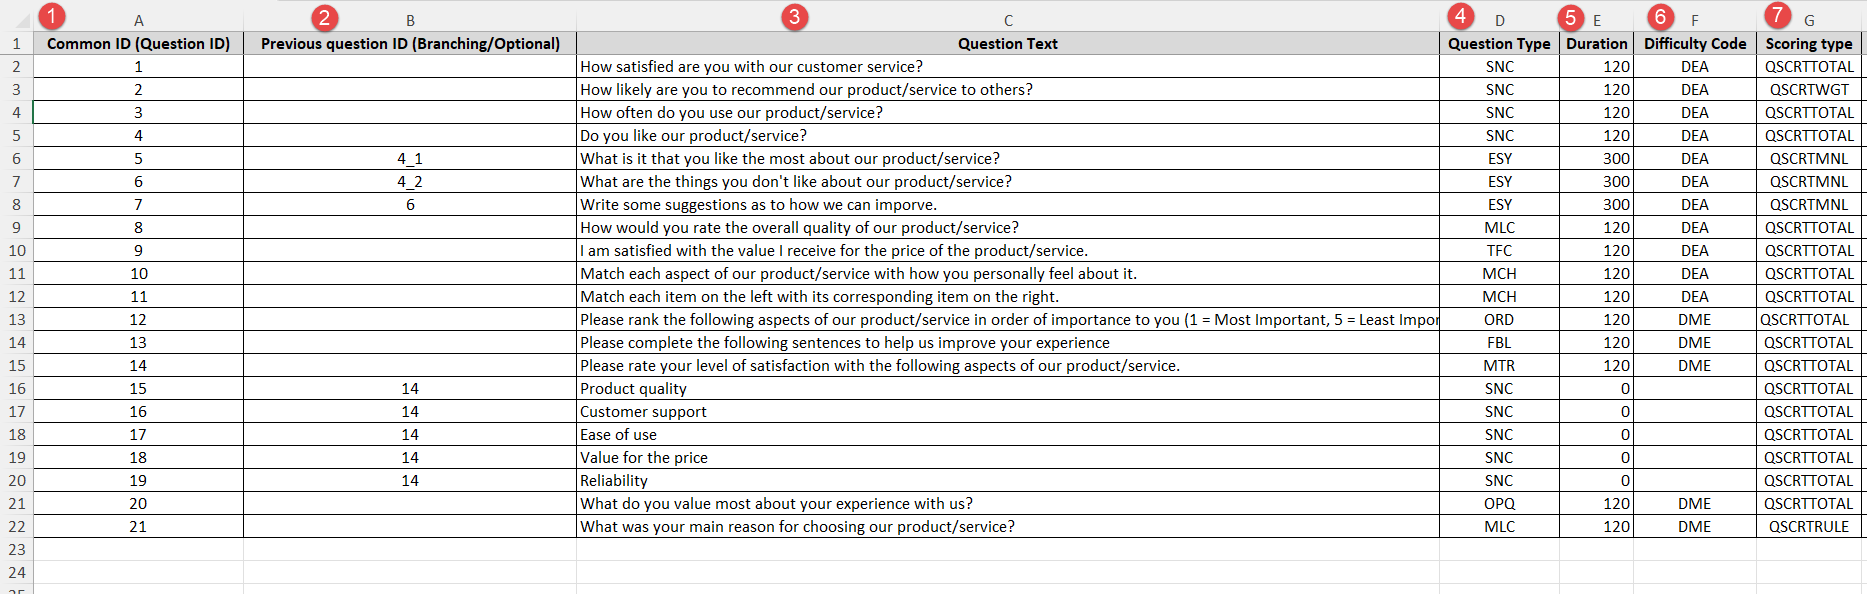Select column A header

click(x=138, y=20)
